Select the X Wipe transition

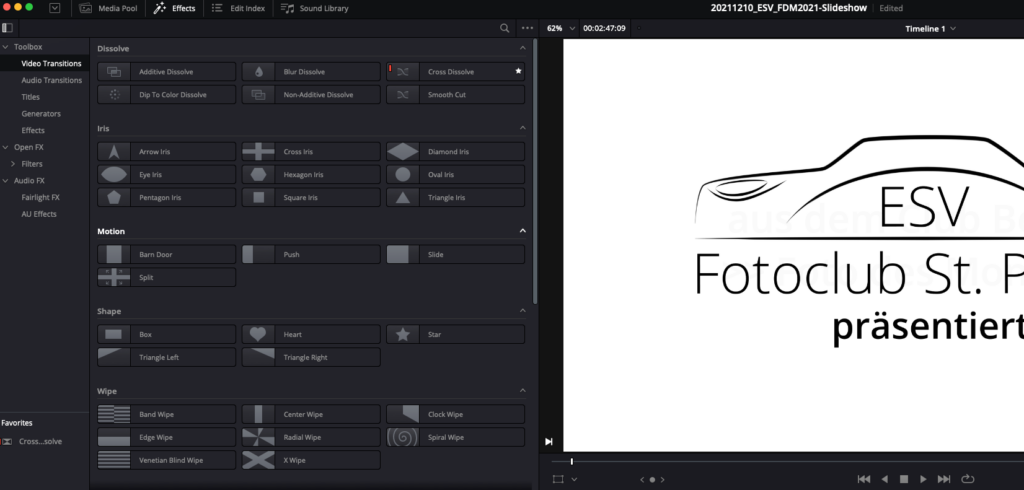(x=311, y=460)
